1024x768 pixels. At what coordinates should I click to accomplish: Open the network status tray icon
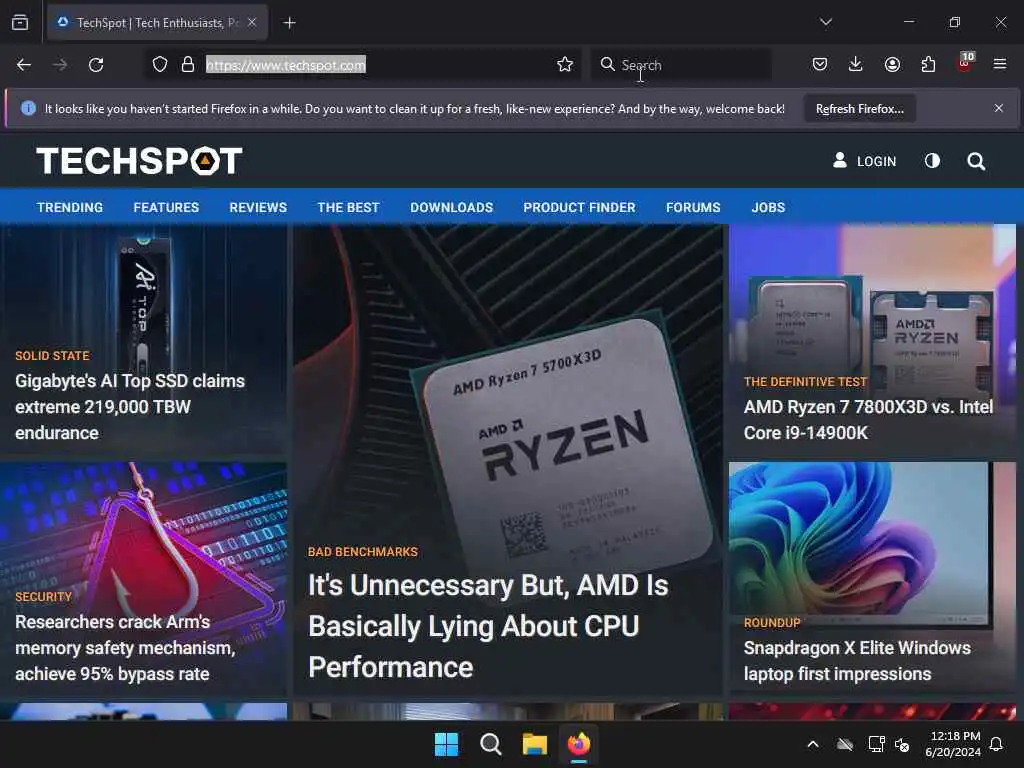click(876, 744)
